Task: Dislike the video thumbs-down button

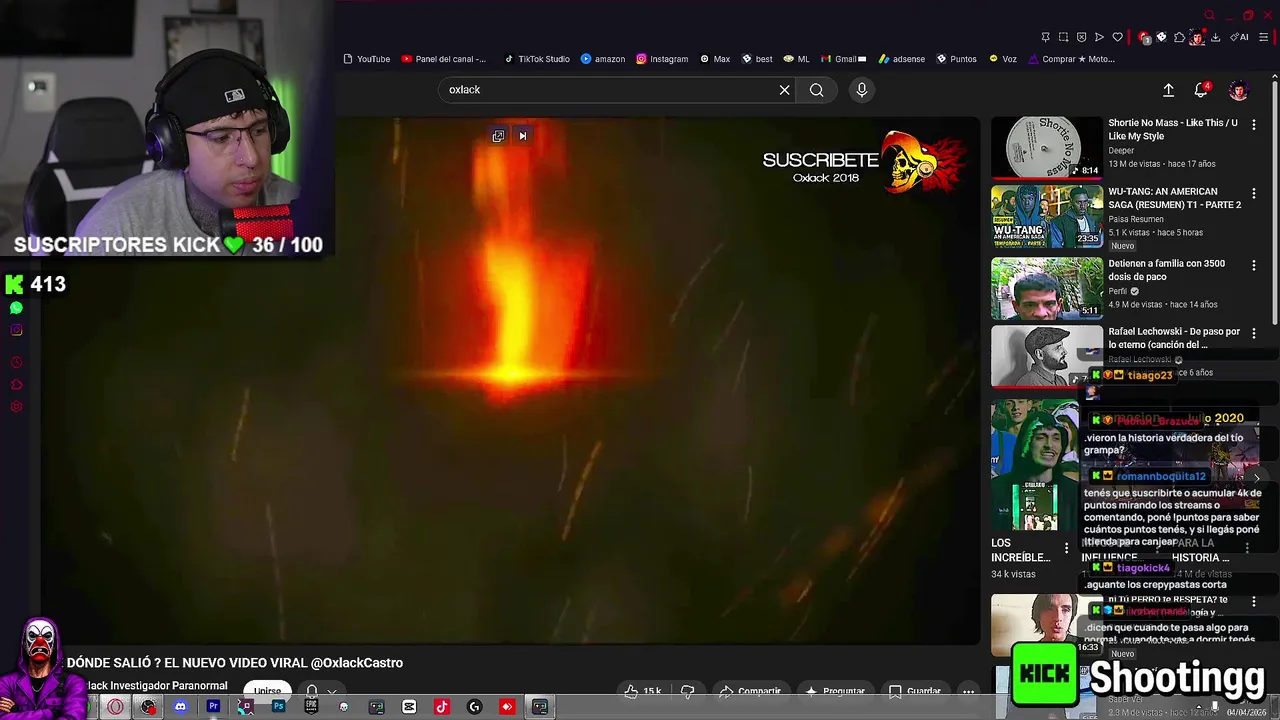Action: tap(688, 691)
